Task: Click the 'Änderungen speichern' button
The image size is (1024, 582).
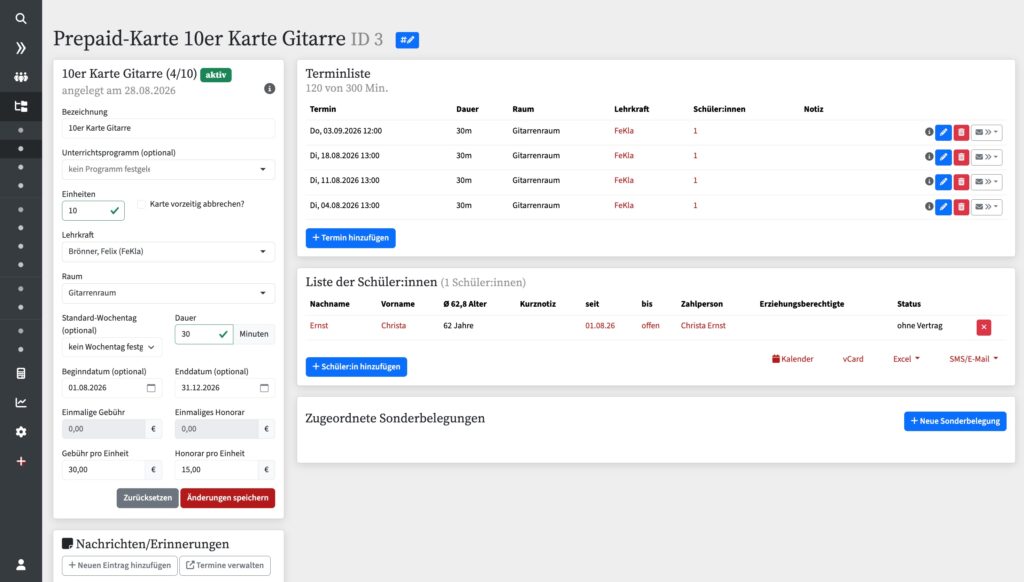Action: (x=227, y=498)
